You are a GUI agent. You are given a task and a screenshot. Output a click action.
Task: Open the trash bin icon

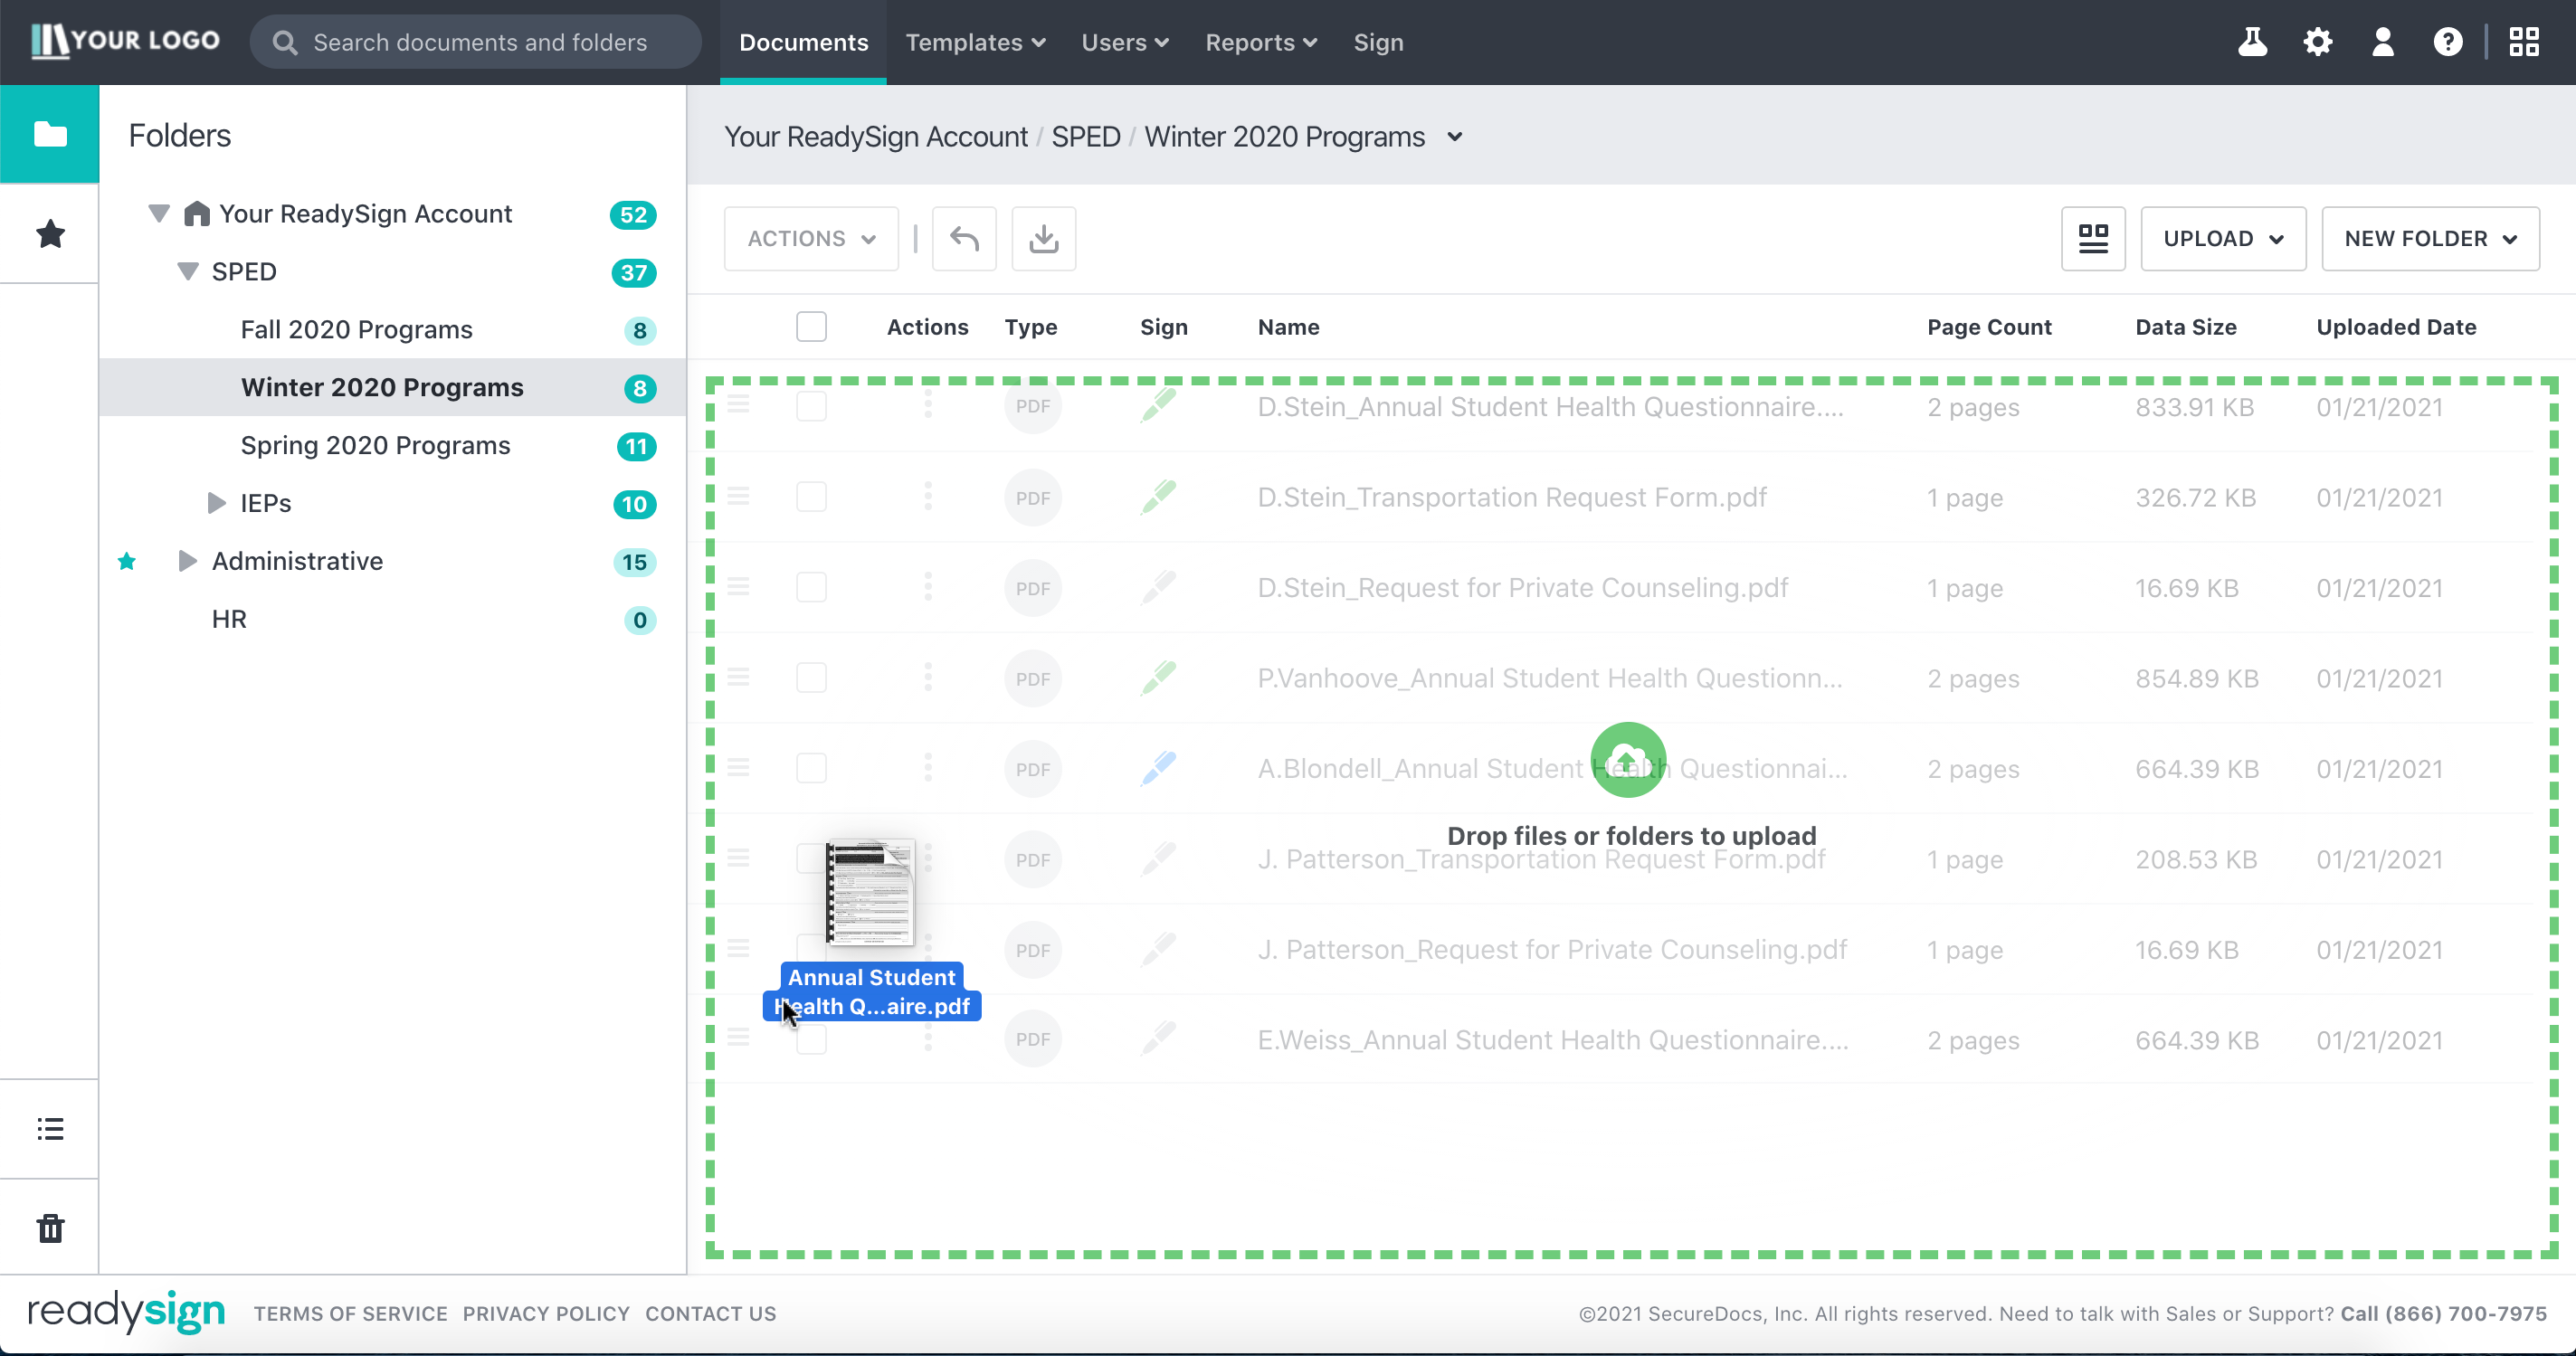pyautogui.click(x=49, y=1228)
